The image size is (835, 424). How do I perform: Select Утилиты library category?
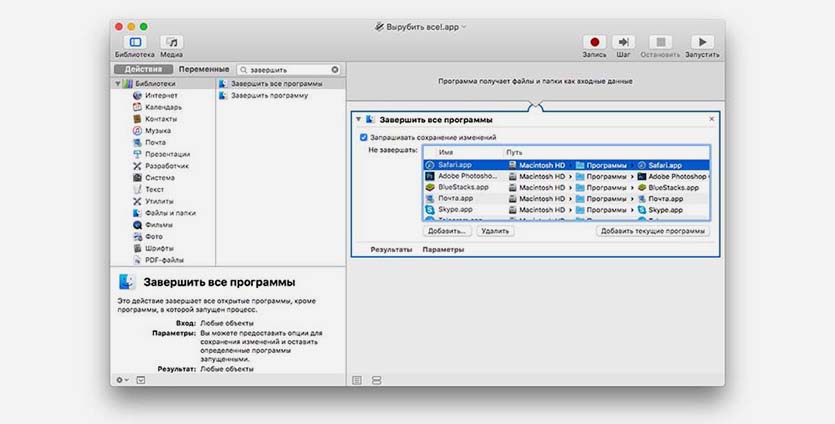159,201
